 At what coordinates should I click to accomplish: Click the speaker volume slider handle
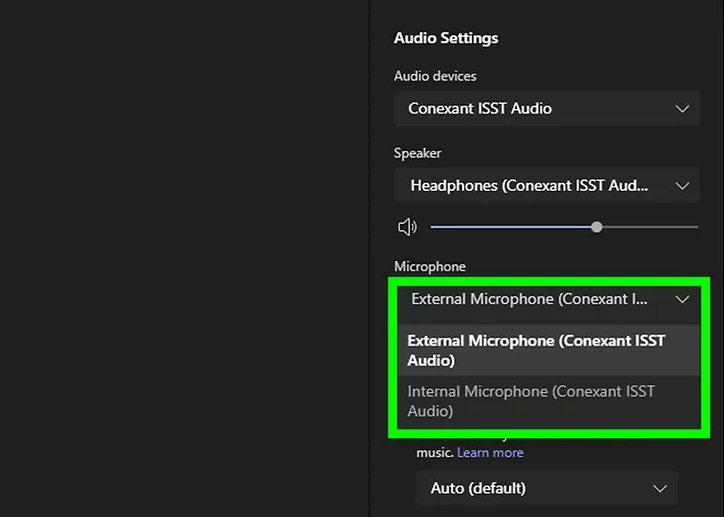click(x=597, y=227)
